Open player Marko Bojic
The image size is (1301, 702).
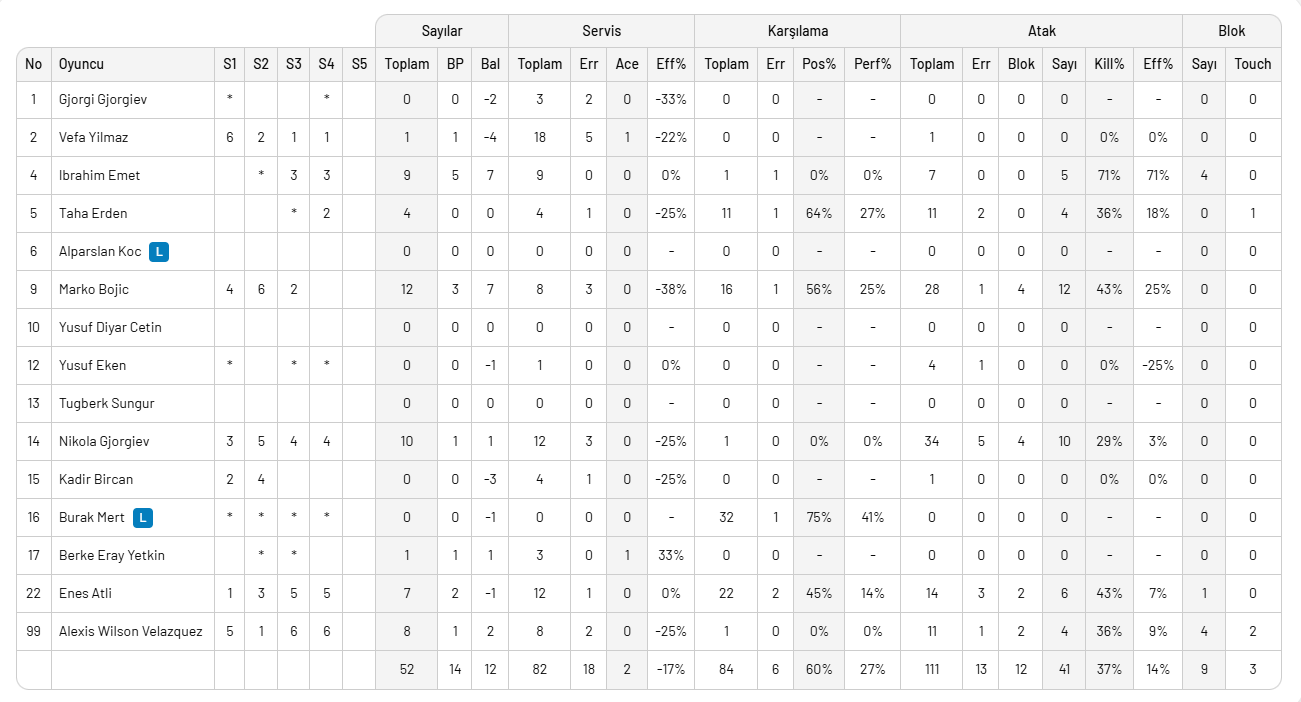(94, 290)
